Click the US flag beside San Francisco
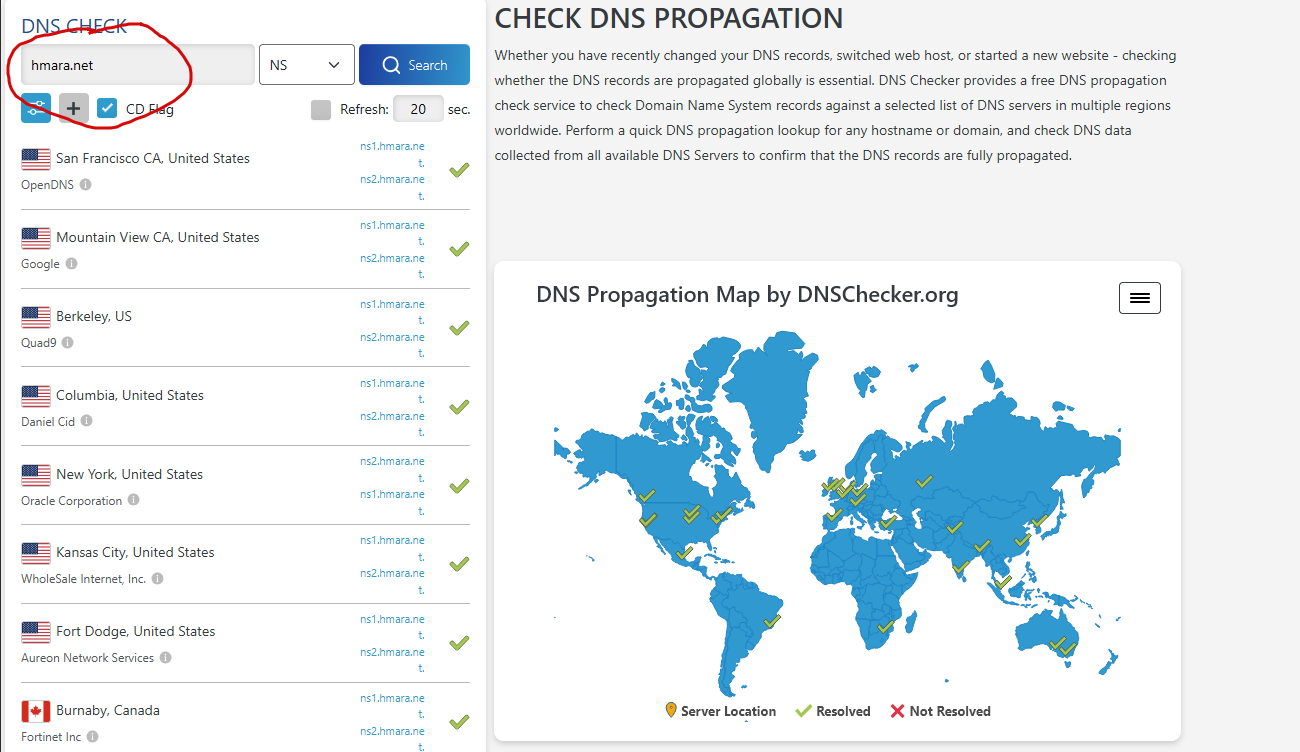This screenshot has height=752, width=1300. click(x=36, y=159)
